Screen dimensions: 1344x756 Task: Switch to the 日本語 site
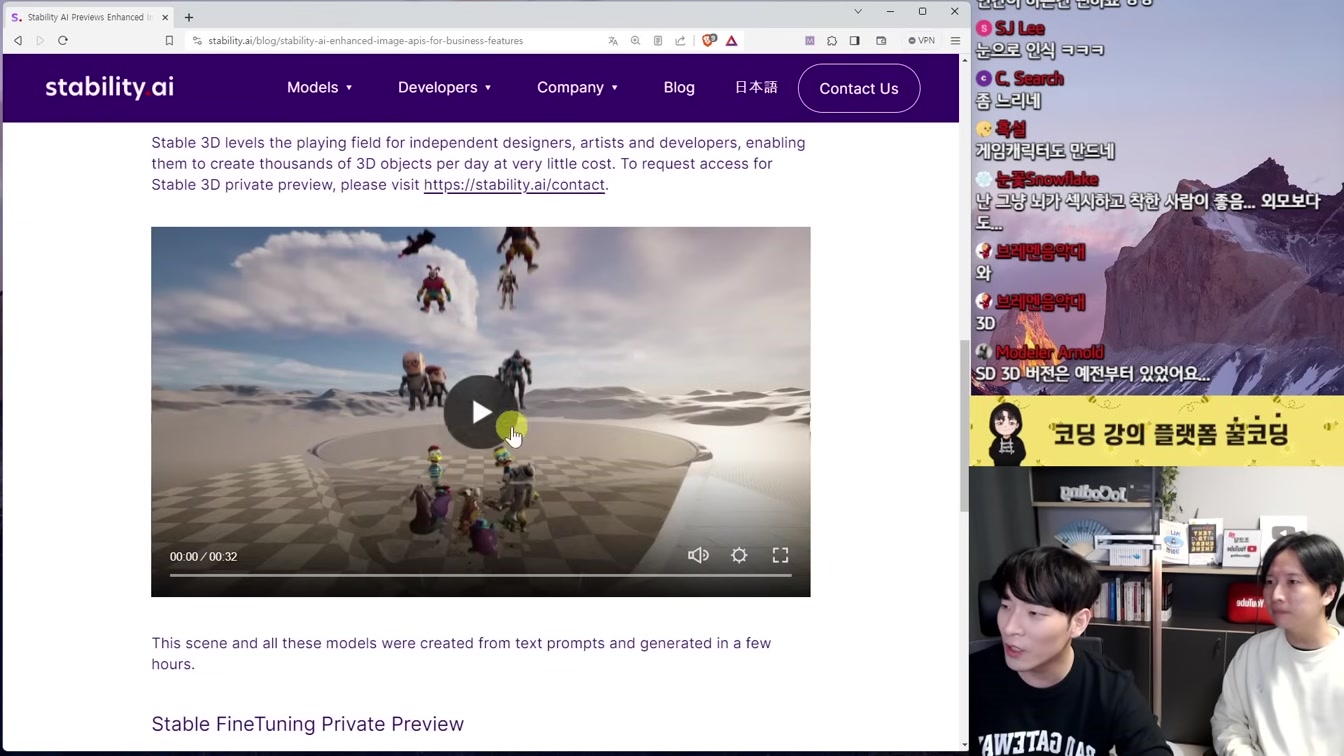[756, 87]
